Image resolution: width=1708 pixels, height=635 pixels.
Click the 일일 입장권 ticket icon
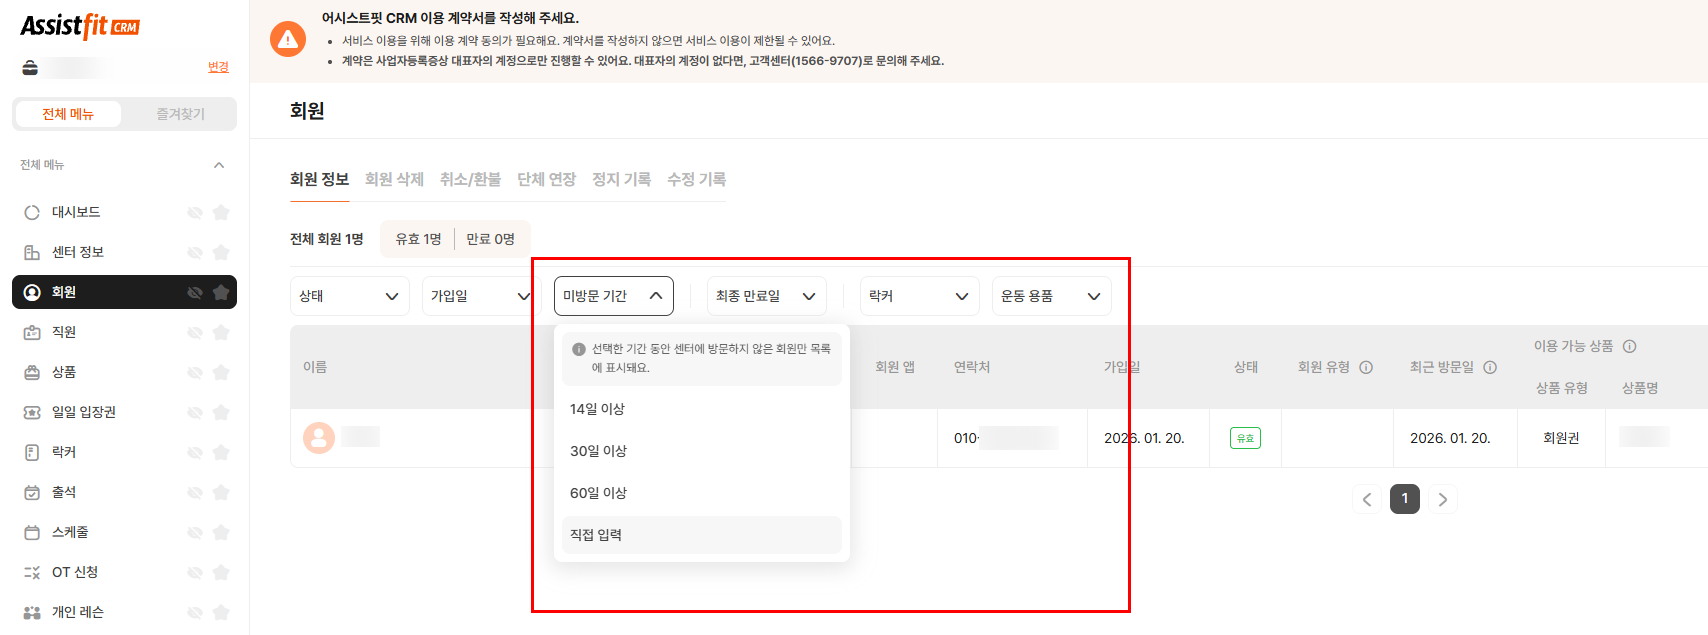coord(32,412)
